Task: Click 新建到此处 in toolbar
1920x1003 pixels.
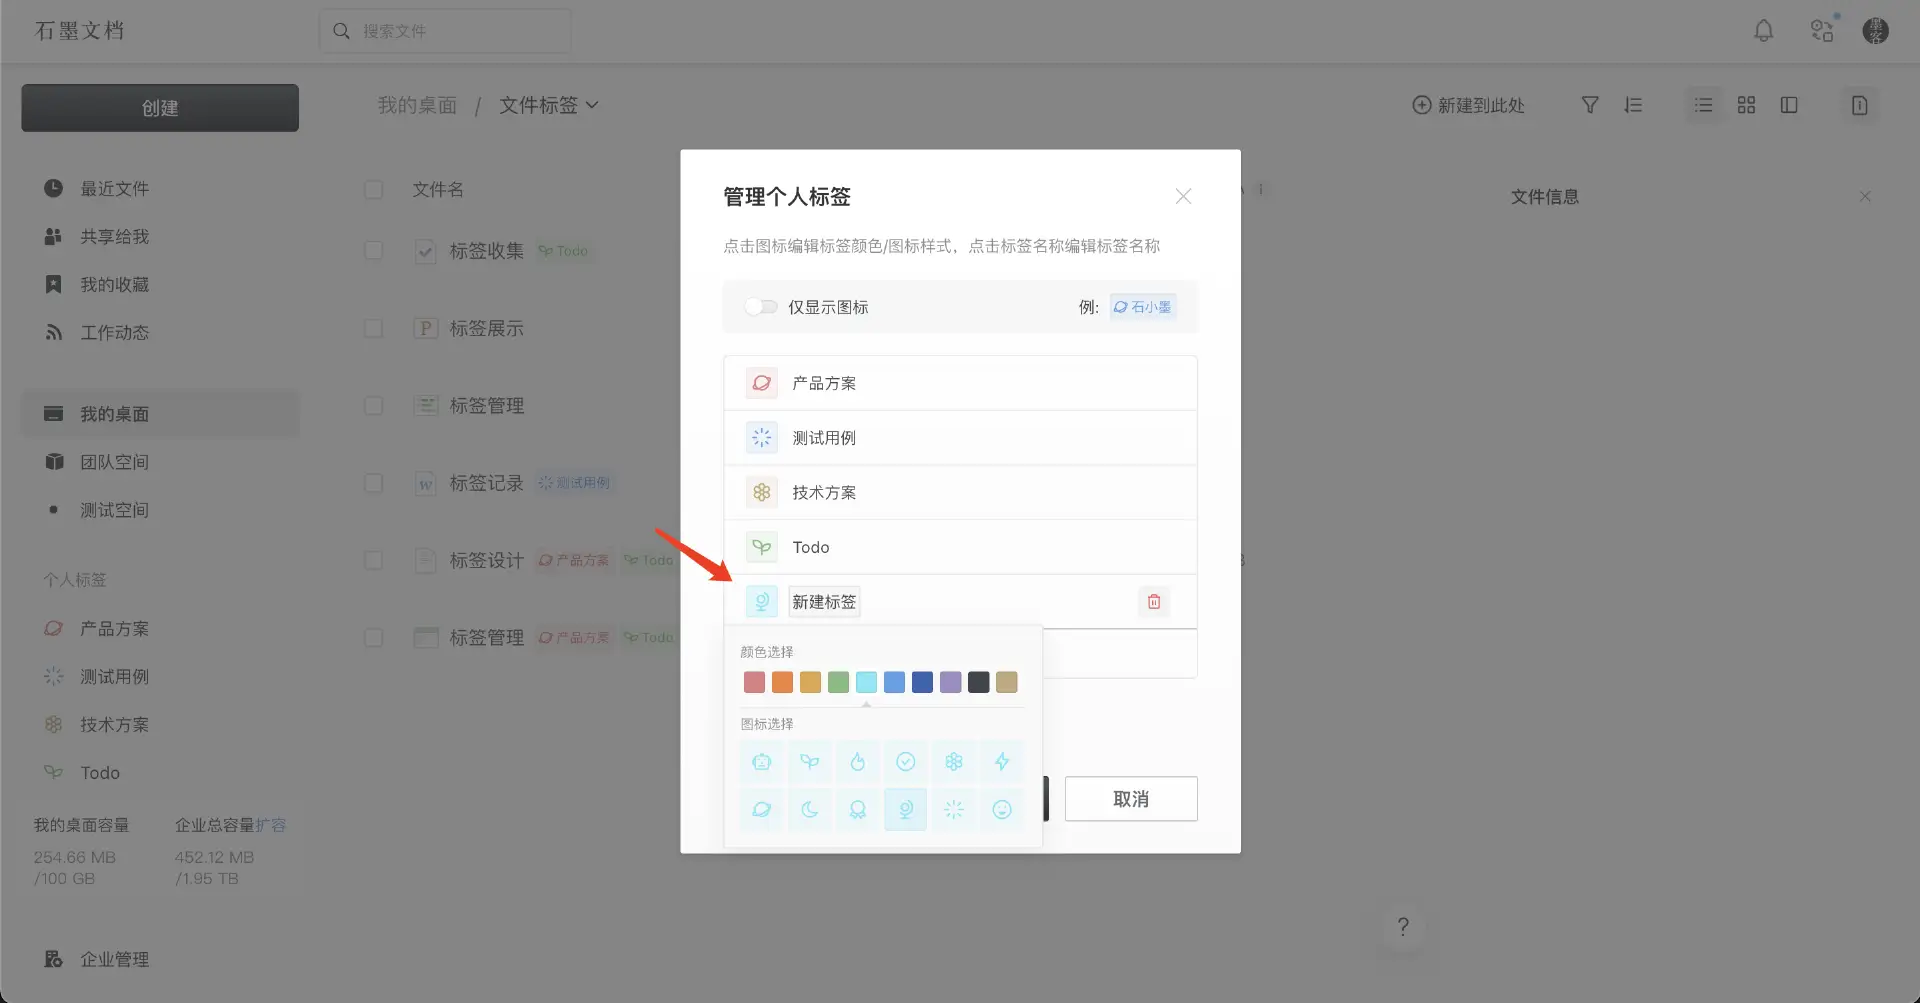Action: (1468, 105)
